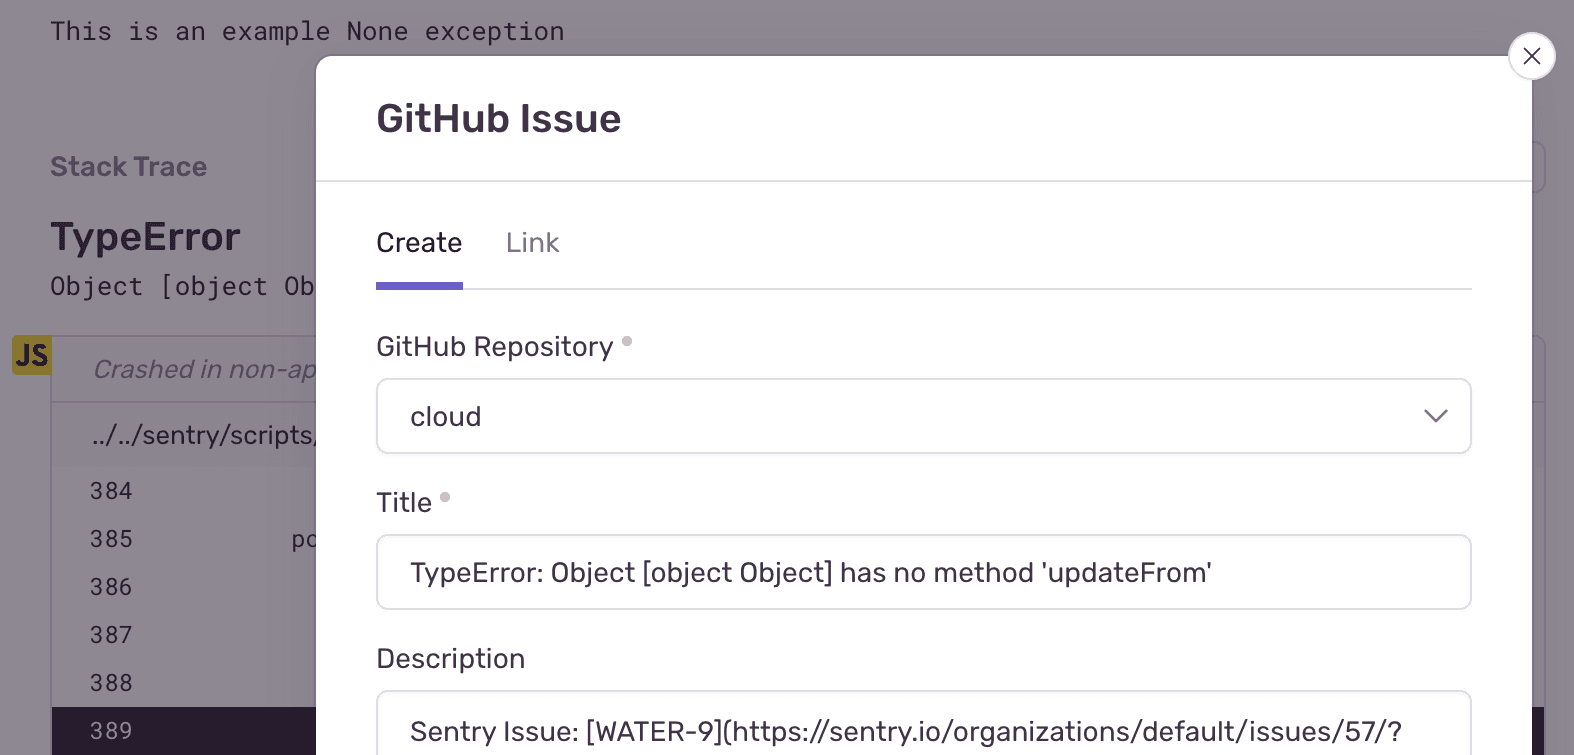This screenshot has width=1574, height=755.
Task: Click the Stack Trace section header
Action: (x=128, y=167)
